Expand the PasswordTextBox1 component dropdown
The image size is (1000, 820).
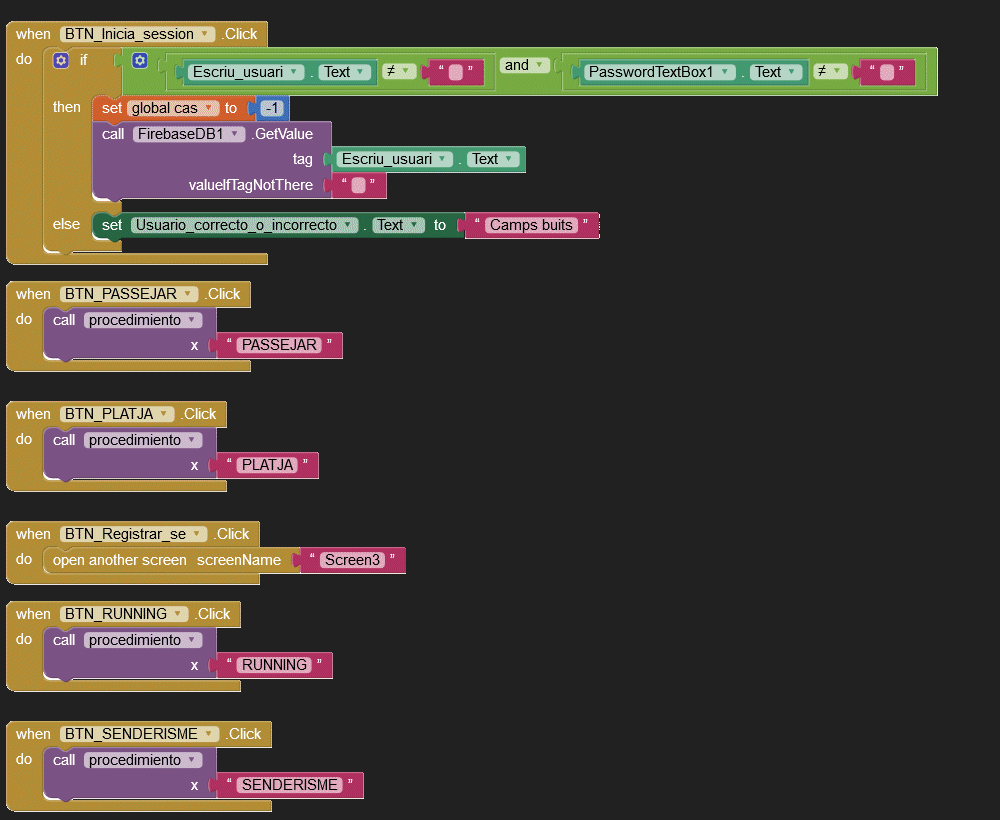coord(727,72)
